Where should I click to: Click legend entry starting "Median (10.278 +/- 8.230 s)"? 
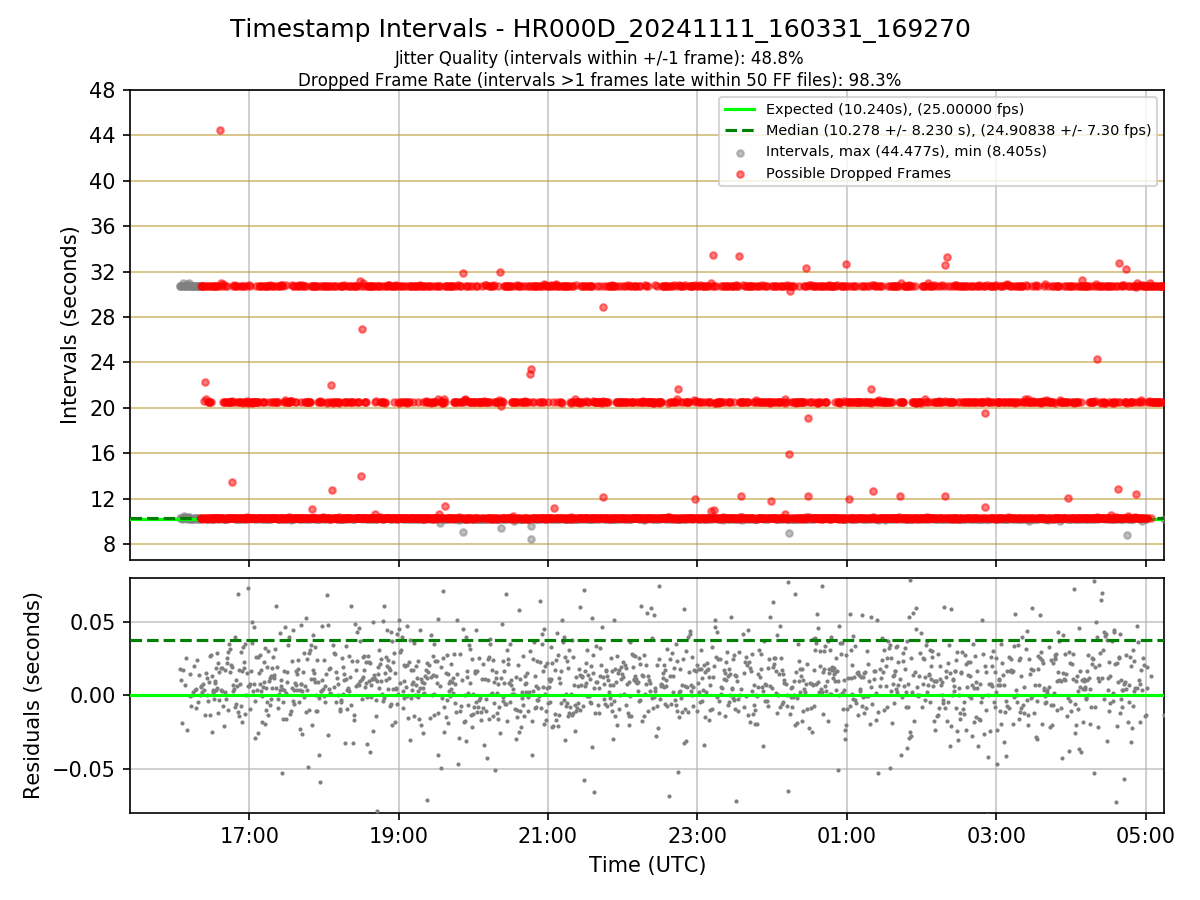(958, 130)
